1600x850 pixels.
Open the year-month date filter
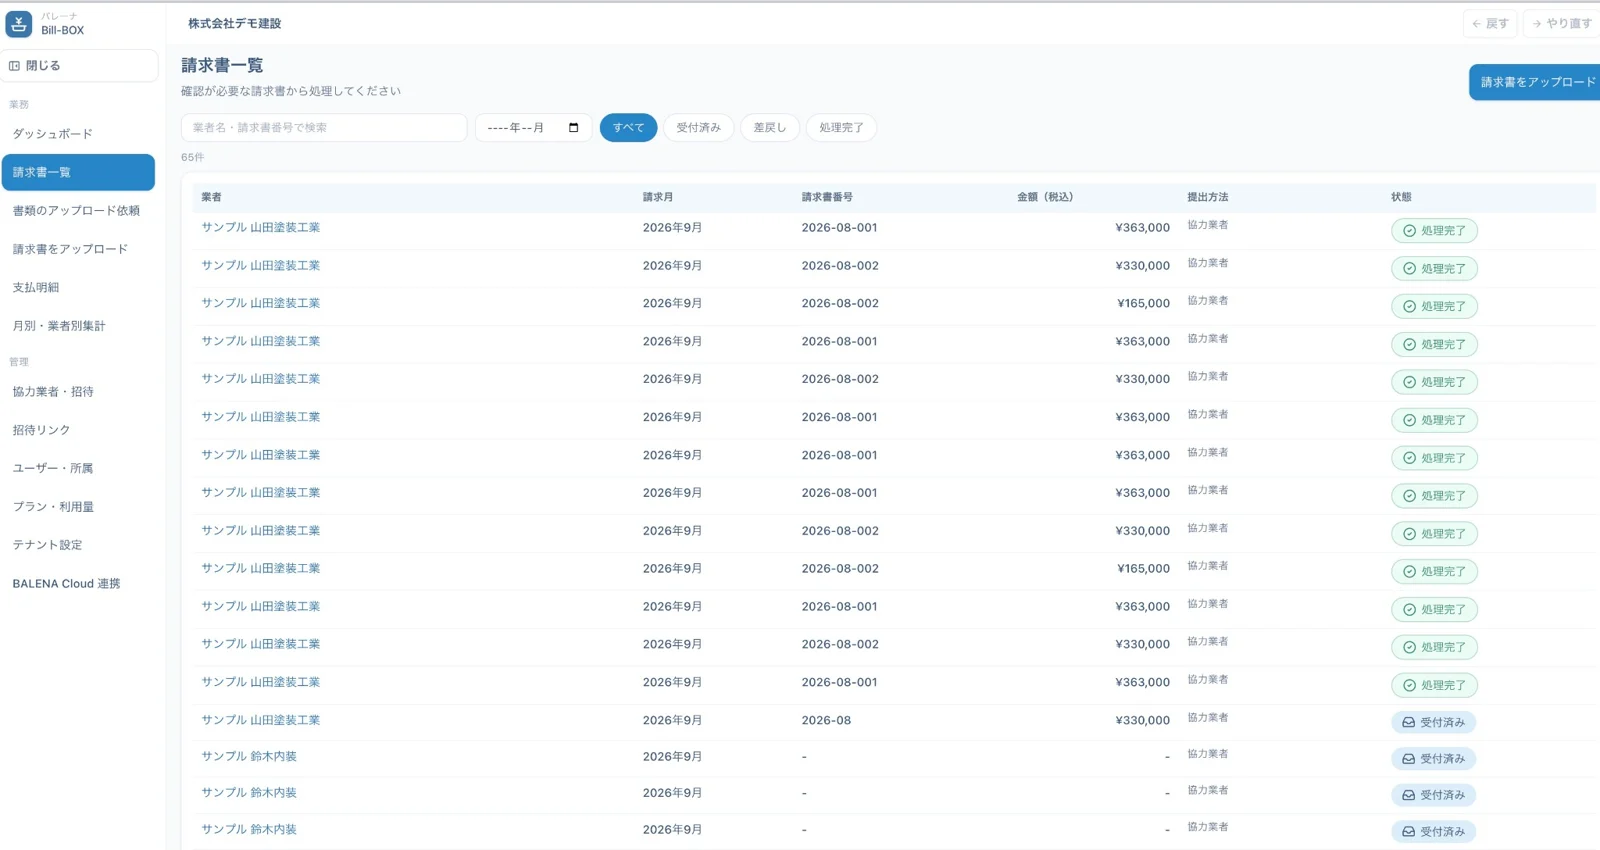[533, 127]
